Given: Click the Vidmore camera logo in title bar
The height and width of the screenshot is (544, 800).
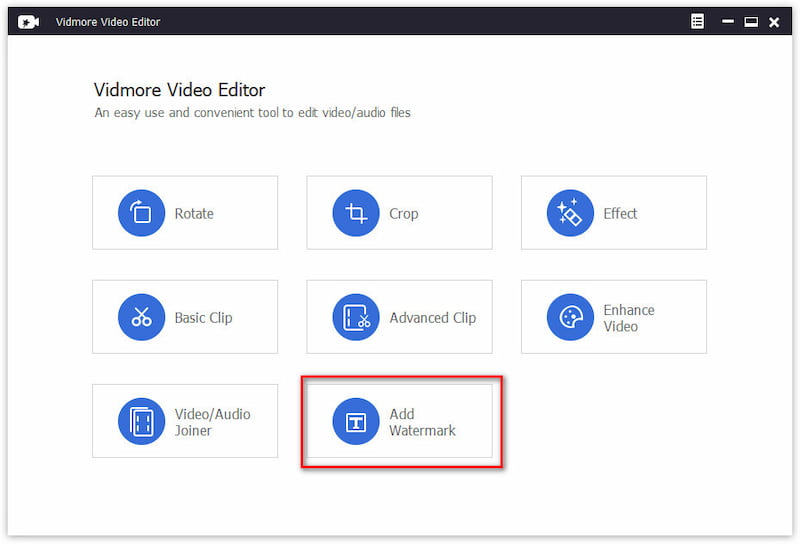Looking at the screenshot, I should [x=28, y=22].
